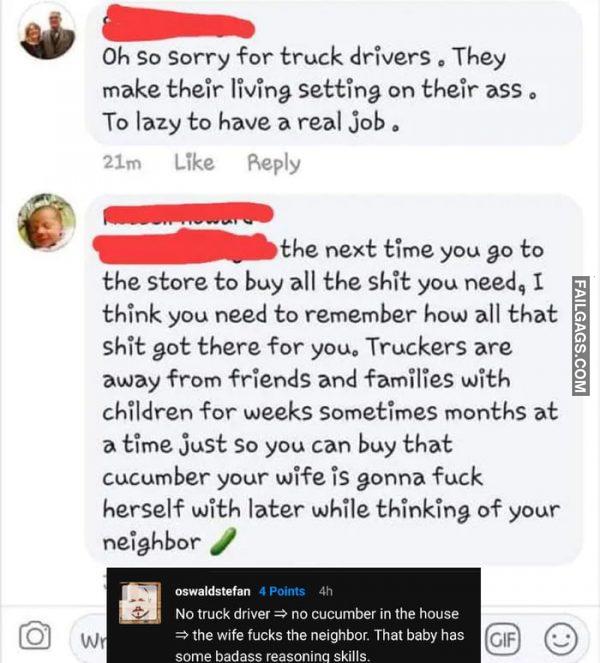Click the redacted author name of second comment
600x663 pixels.
point(189,214)
